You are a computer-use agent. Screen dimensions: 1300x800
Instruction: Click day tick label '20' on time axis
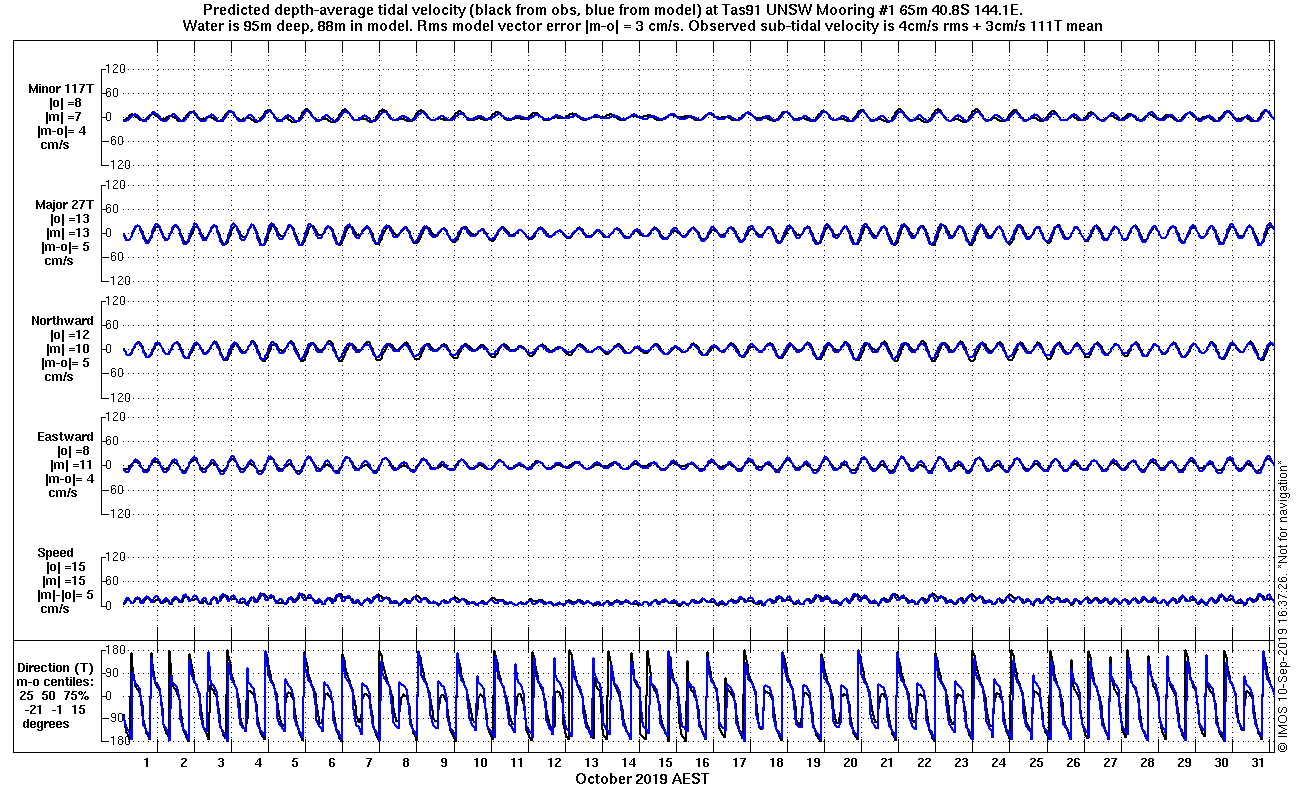(x=850, y=762)
